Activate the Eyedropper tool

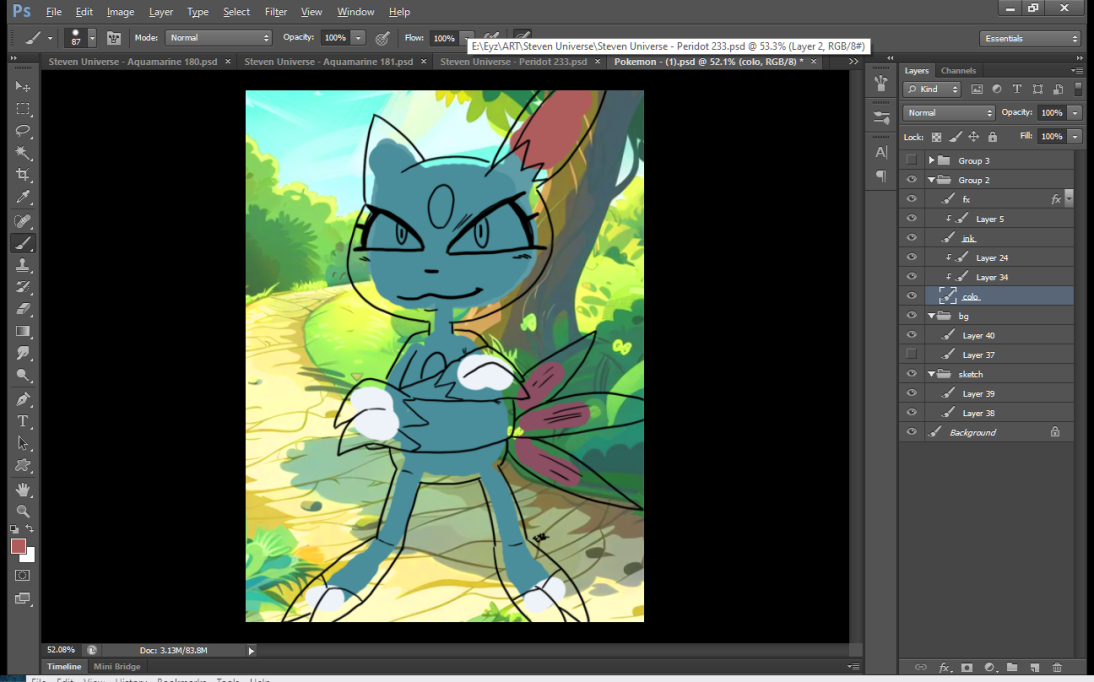[x=23, y=198]
